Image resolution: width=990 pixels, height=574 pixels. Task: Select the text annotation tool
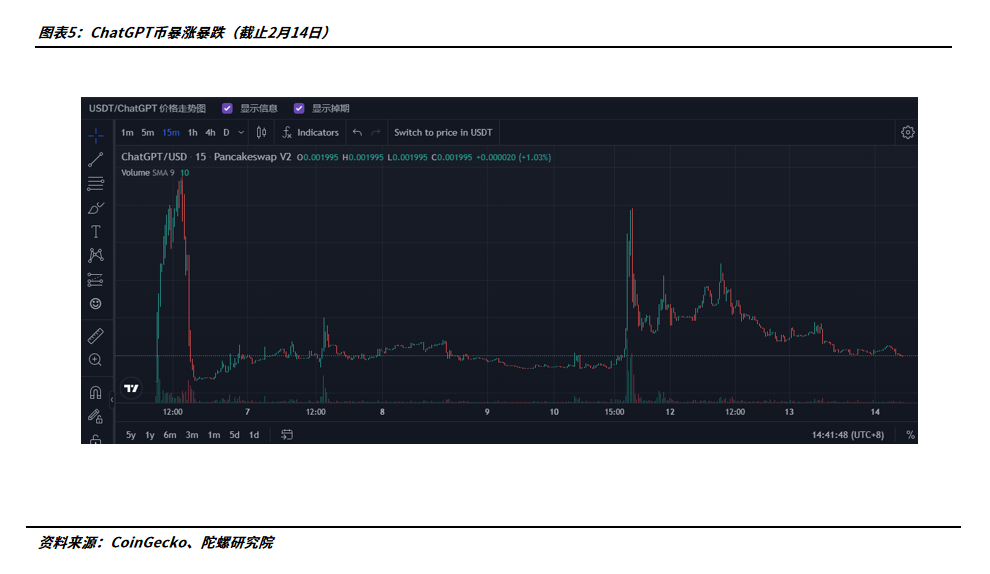point(96,231)
